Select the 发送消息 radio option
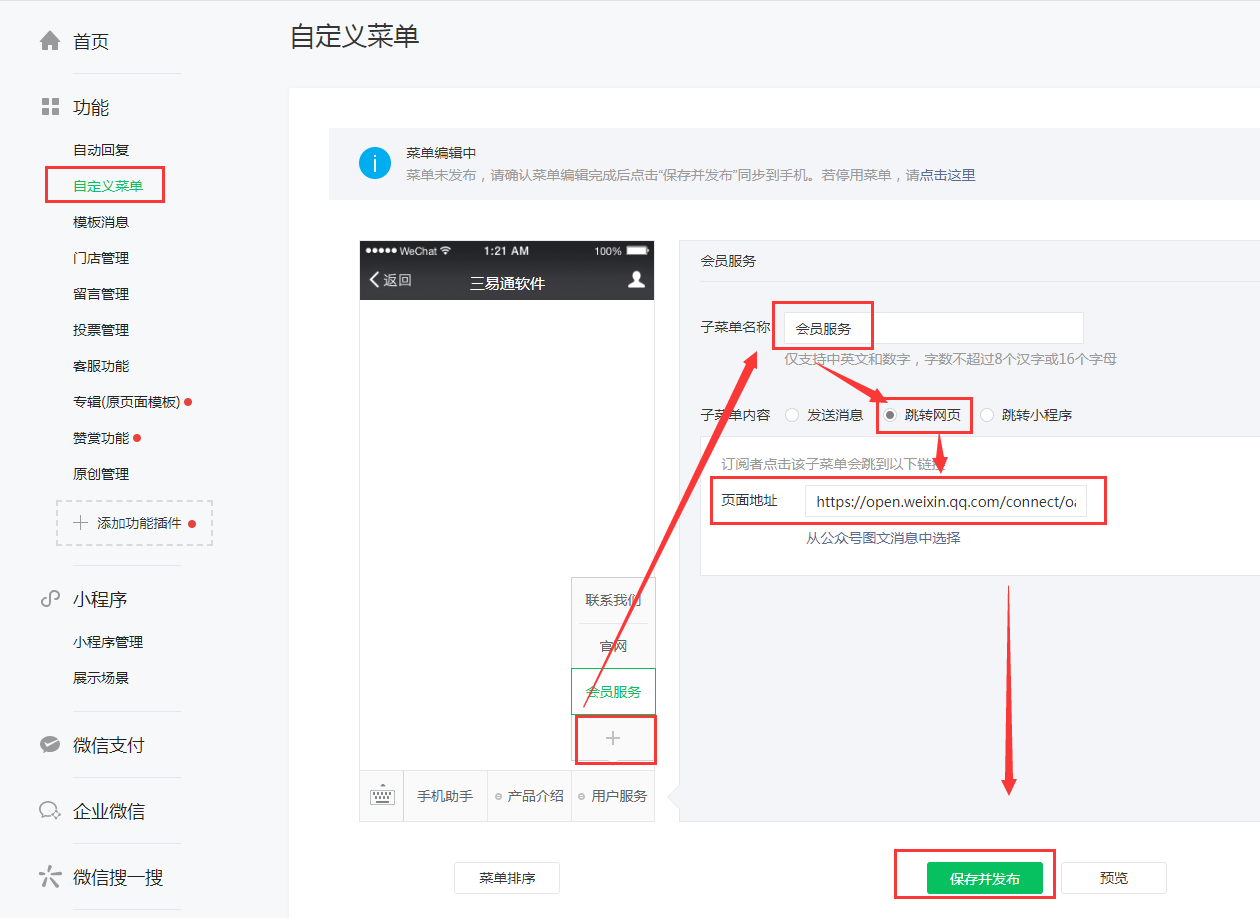The height and width of the screenshot is (918, 1260). click(793, 415)
